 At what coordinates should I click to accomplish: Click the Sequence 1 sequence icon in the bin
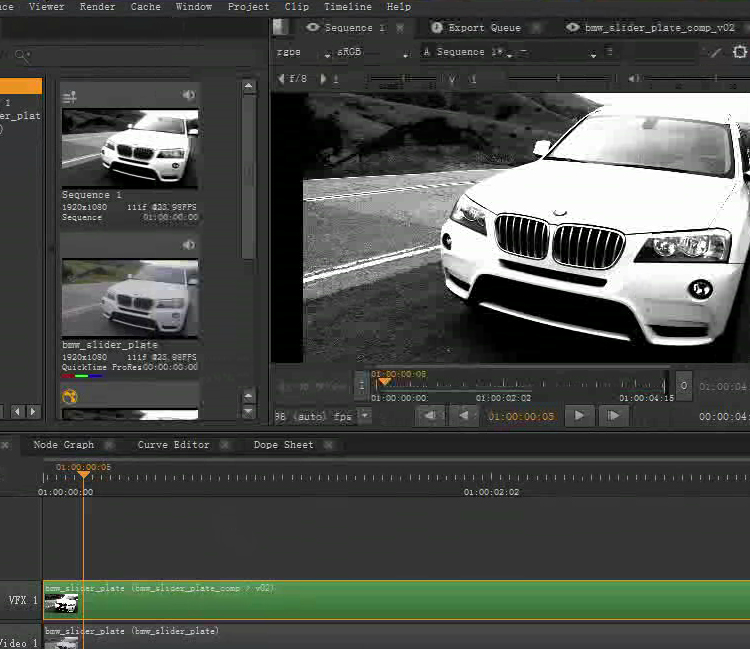(x=69, y=98)
